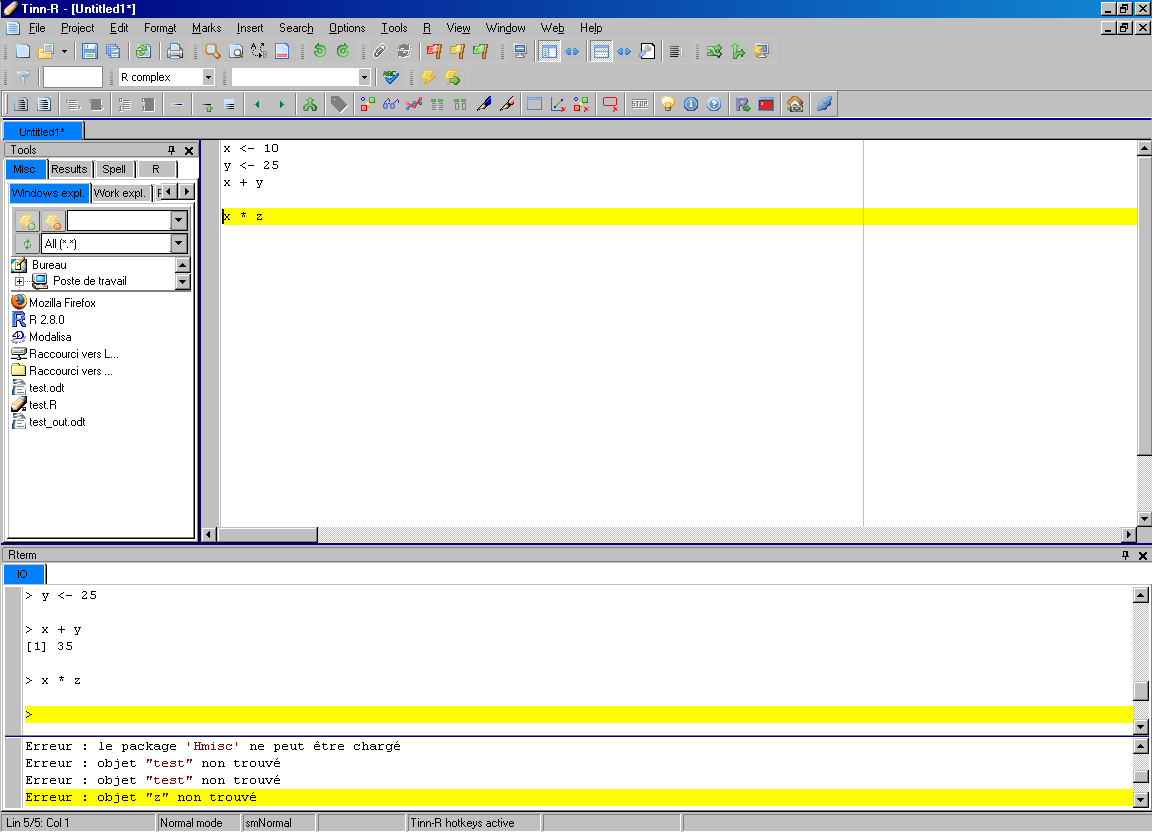Image resolution: width=1152 pixels, height=832 pixels.
Task: Click the Undo green arrow icon
Action: [319, 51]
